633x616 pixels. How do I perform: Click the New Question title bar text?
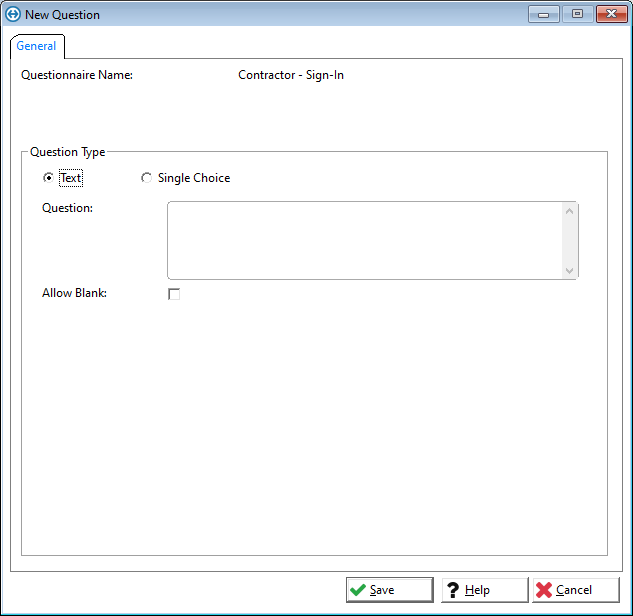62,15
